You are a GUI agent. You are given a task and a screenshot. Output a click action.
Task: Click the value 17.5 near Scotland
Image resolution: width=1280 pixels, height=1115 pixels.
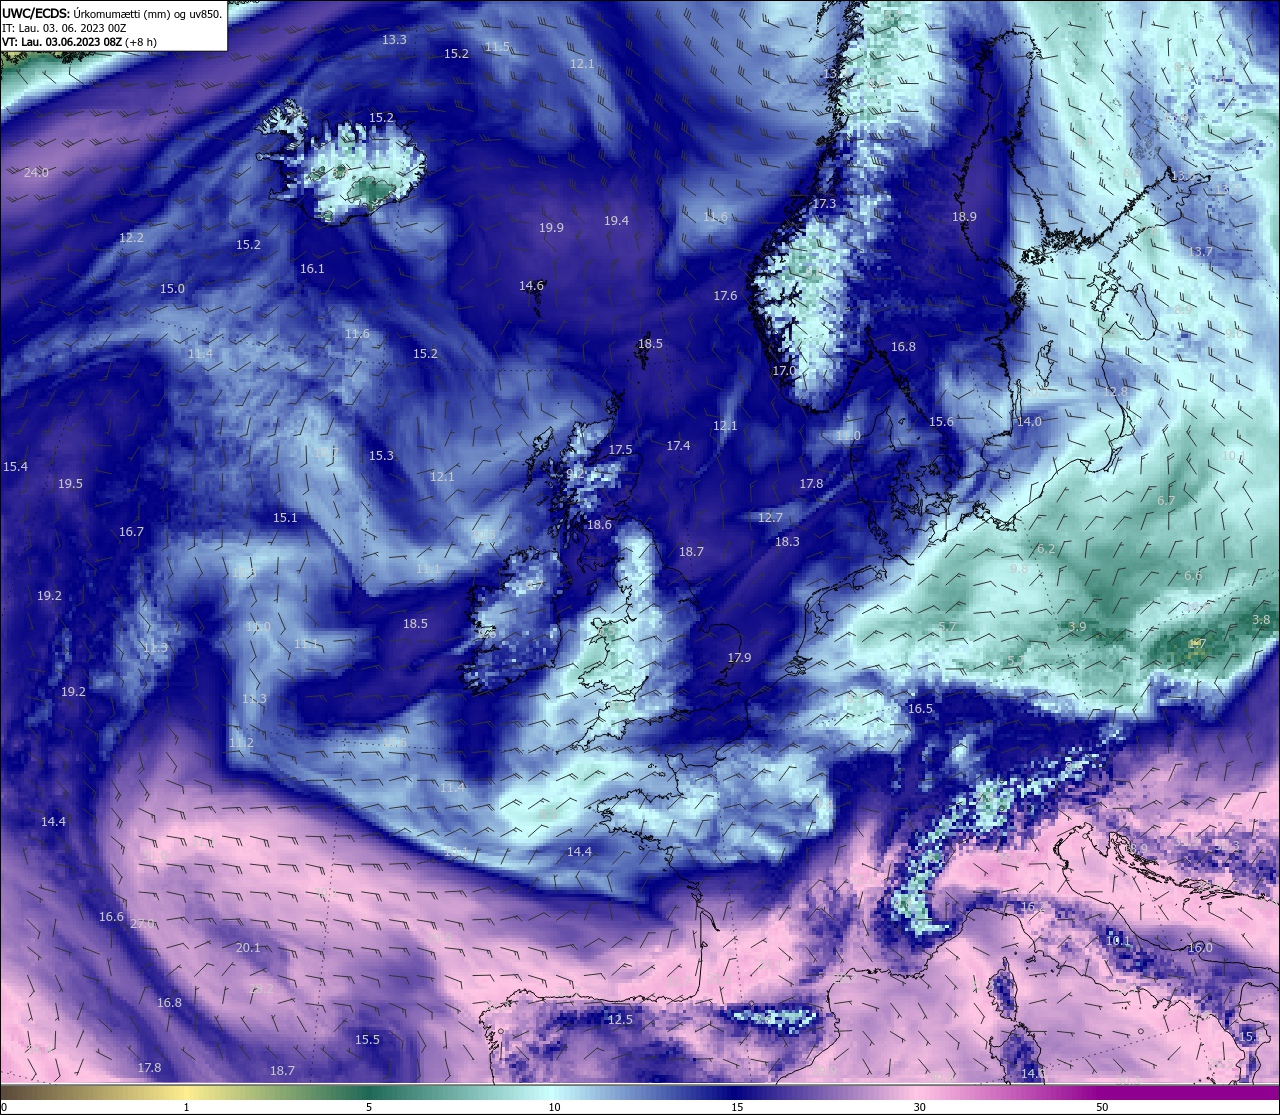click(620, 450)
